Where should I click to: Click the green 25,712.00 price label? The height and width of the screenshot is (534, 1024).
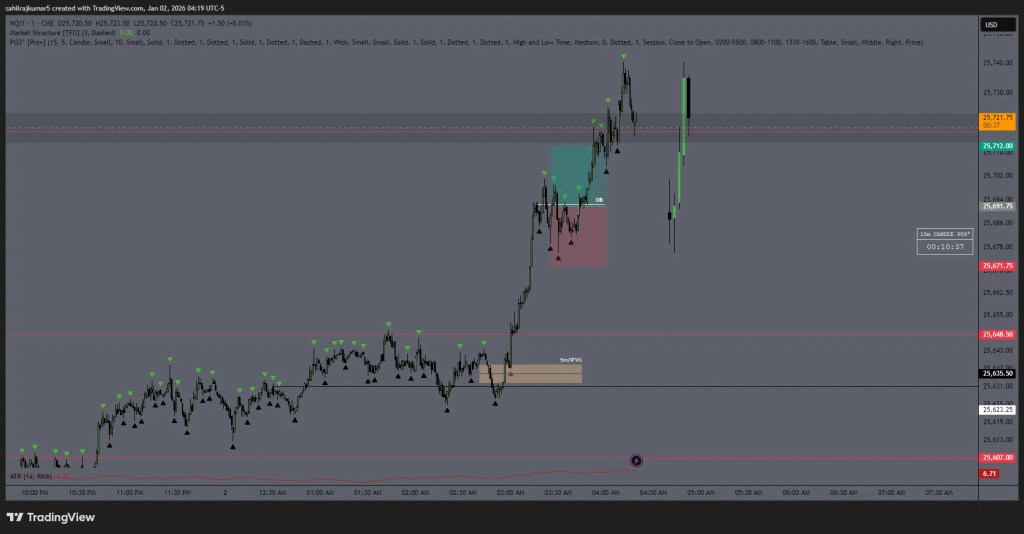(996, 146)
